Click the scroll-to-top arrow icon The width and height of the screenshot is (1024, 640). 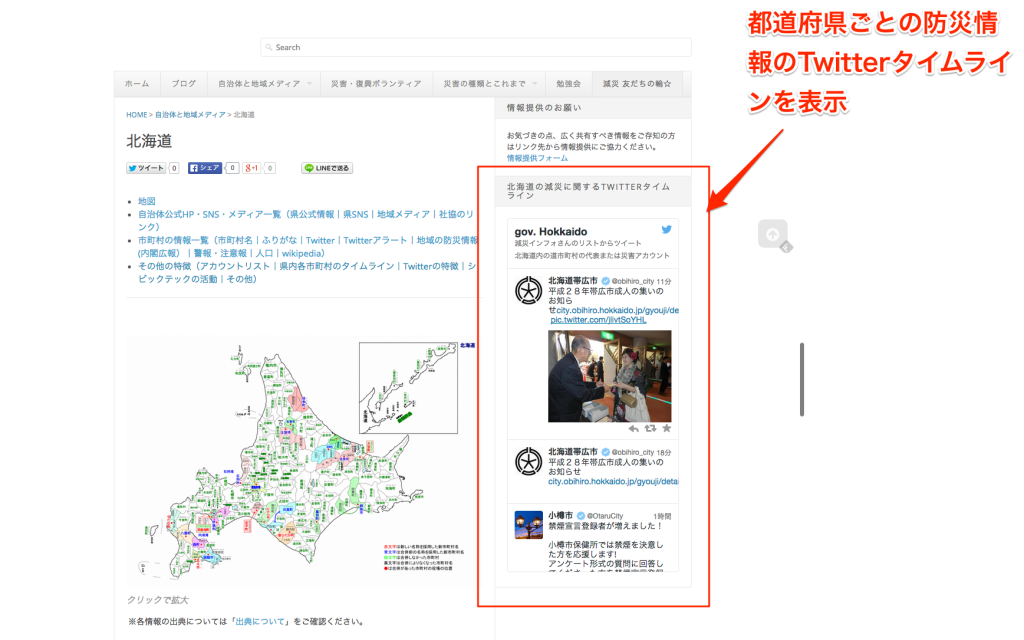[x=772, y=234]
